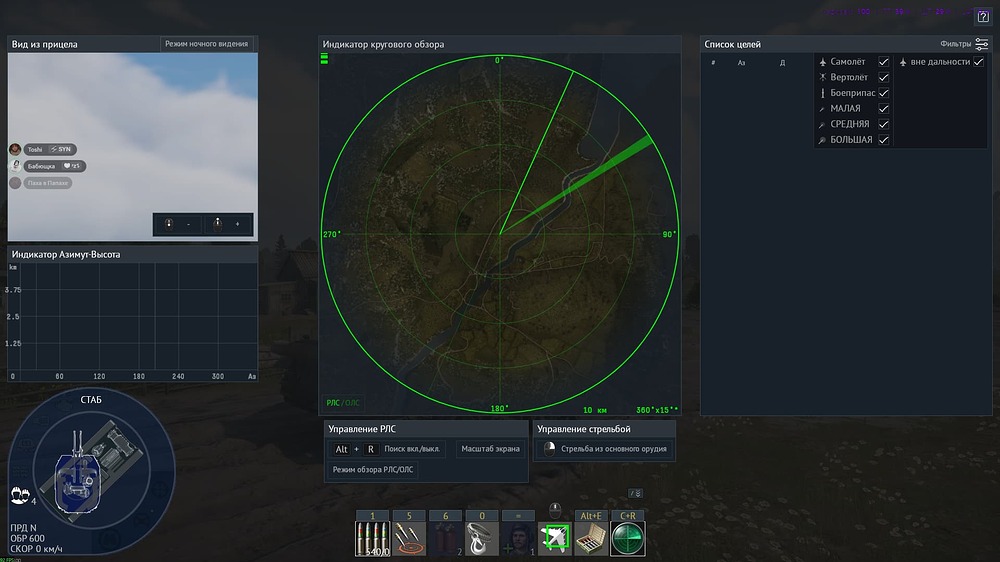Sort target list by # column
The image size is (1000, 562).
click(713, 63)
